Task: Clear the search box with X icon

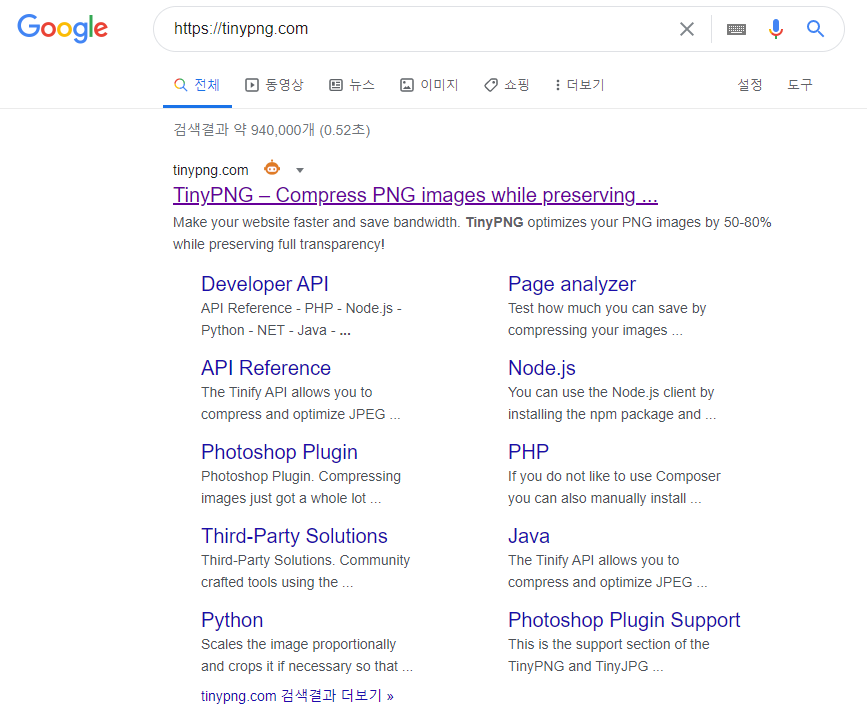Action: click(687, 29)
